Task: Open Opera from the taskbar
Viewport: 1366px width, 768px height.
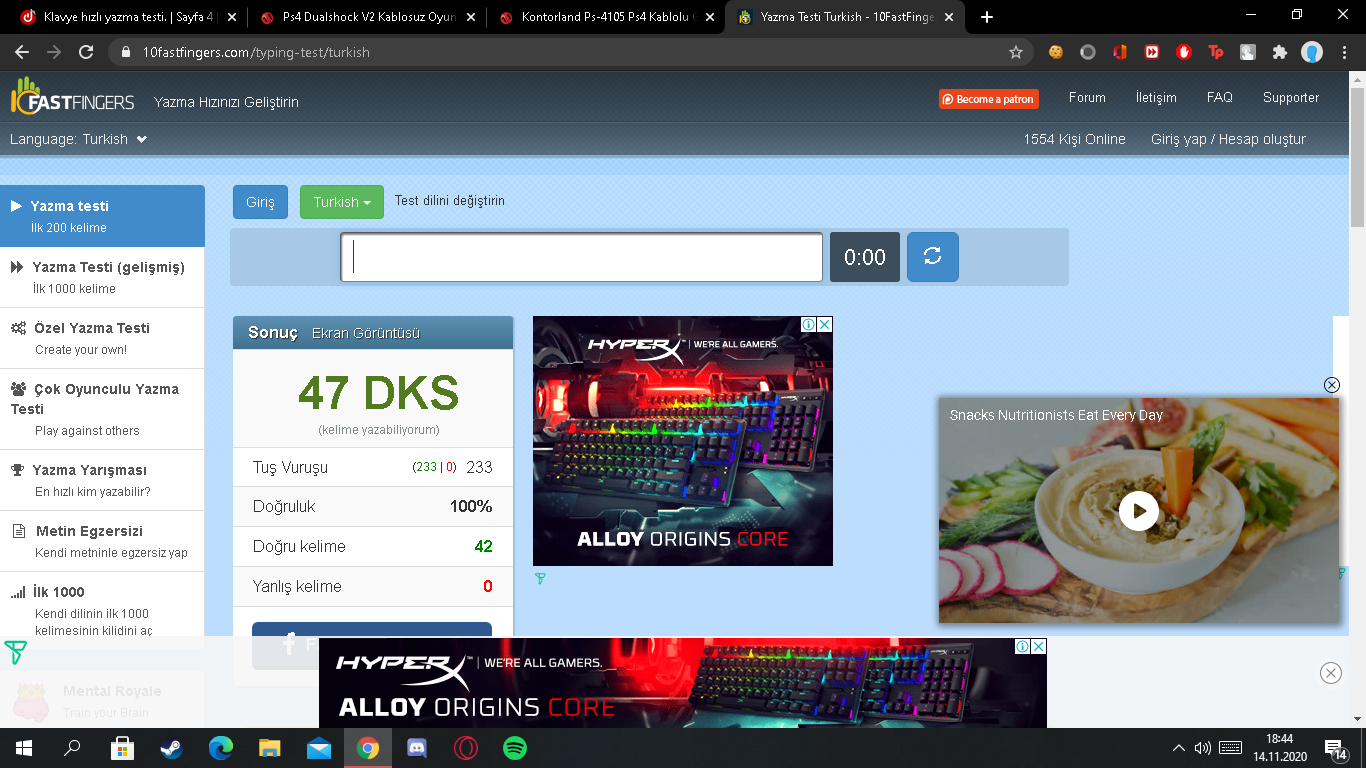Action: coord(466,748)
